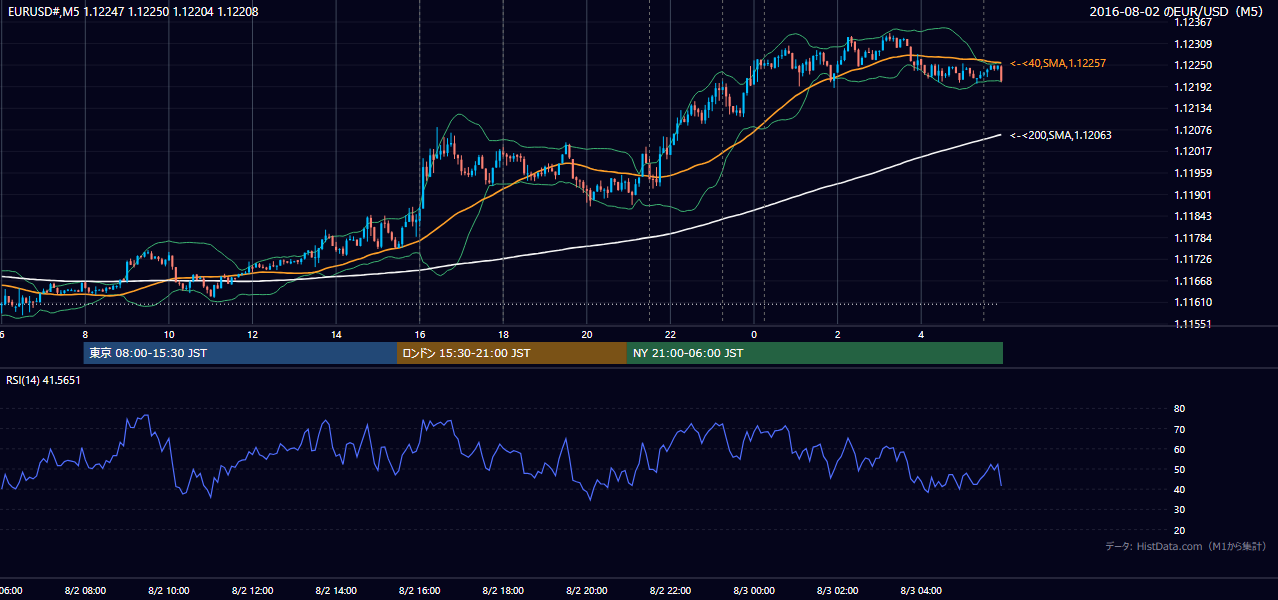1278x600 pixels.
Task: Click hour tick 0 under price chart
Action: pos(754,334)
